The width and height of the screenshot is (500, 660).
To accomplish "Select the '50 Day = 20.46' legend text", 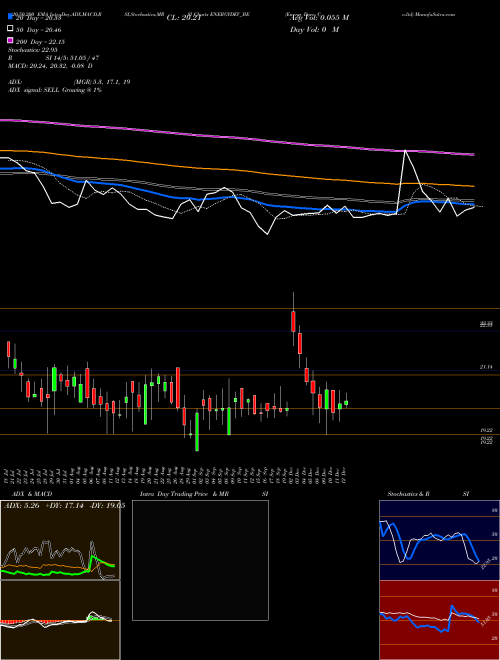I will click(x=39, y=30).
